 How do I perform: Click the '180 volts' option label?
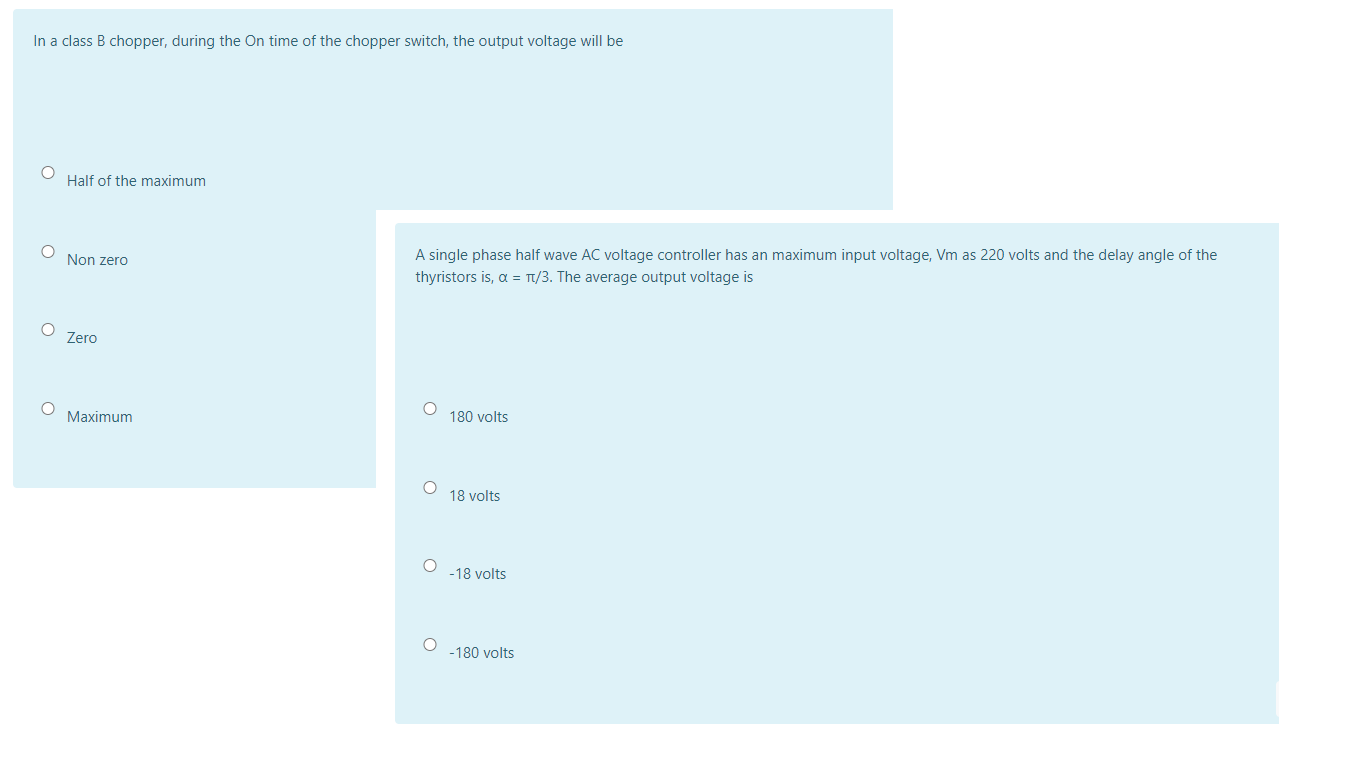478,417
